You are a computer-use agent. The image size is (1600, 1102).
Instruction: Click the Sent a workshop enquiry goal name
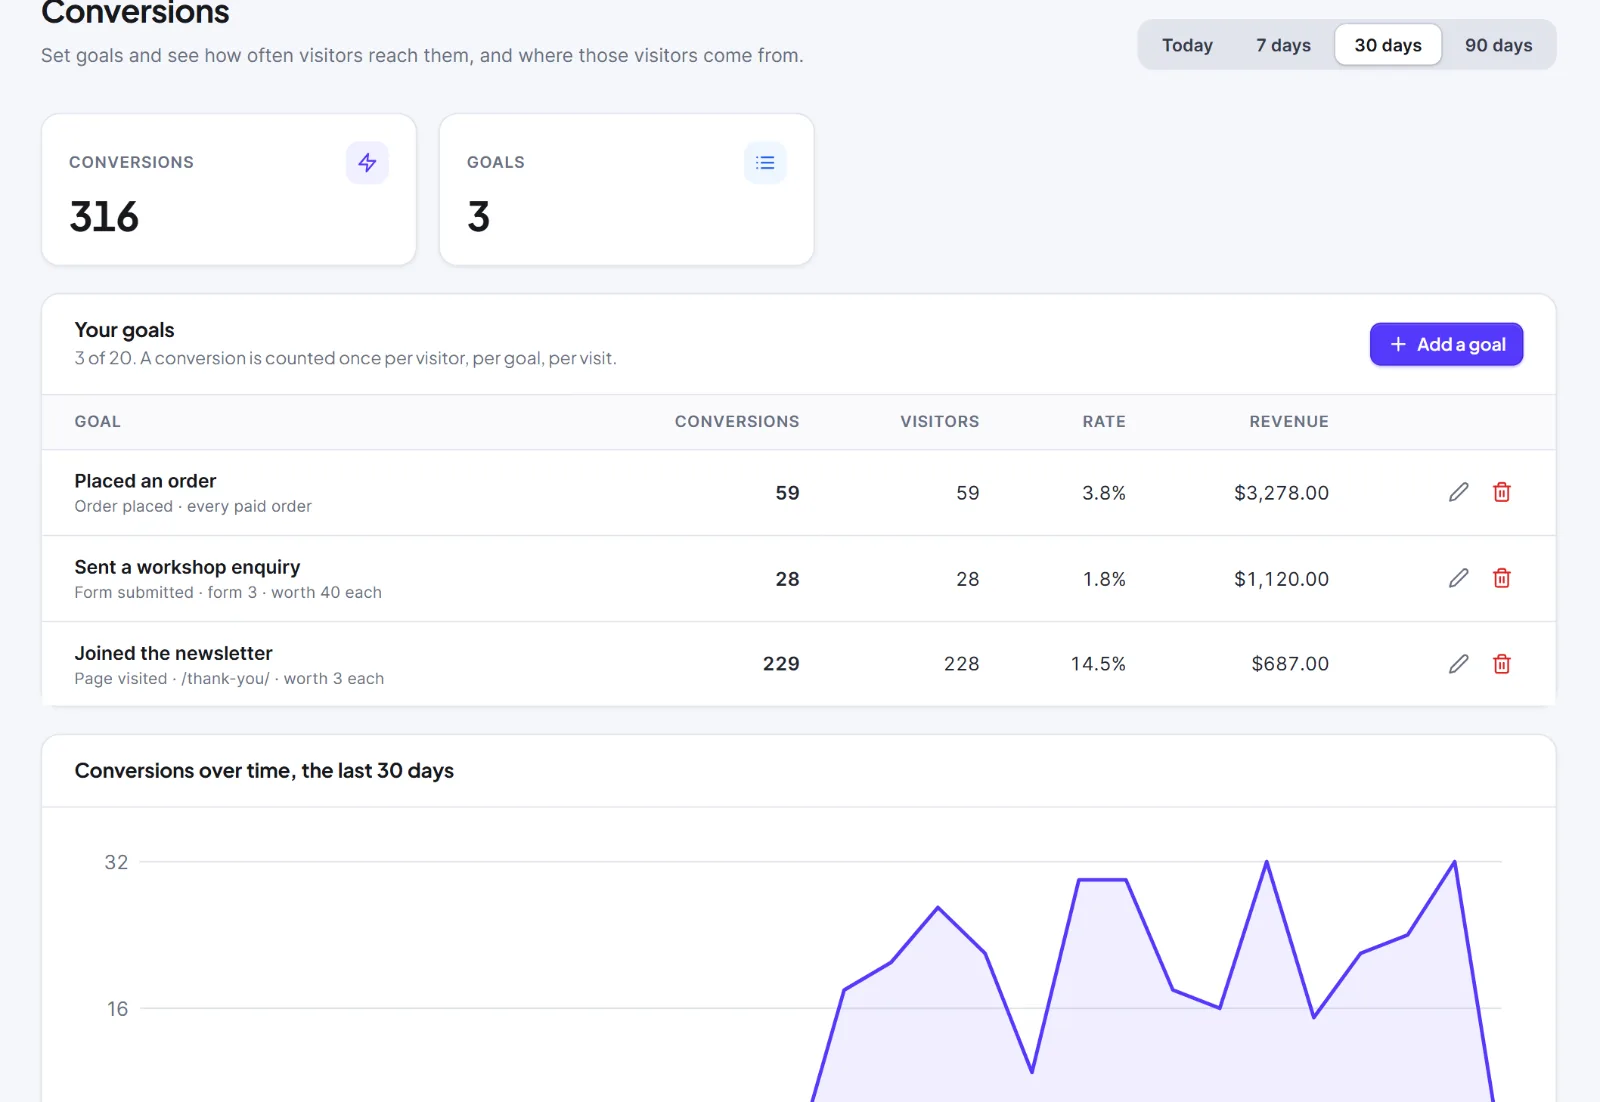point(187,567)
